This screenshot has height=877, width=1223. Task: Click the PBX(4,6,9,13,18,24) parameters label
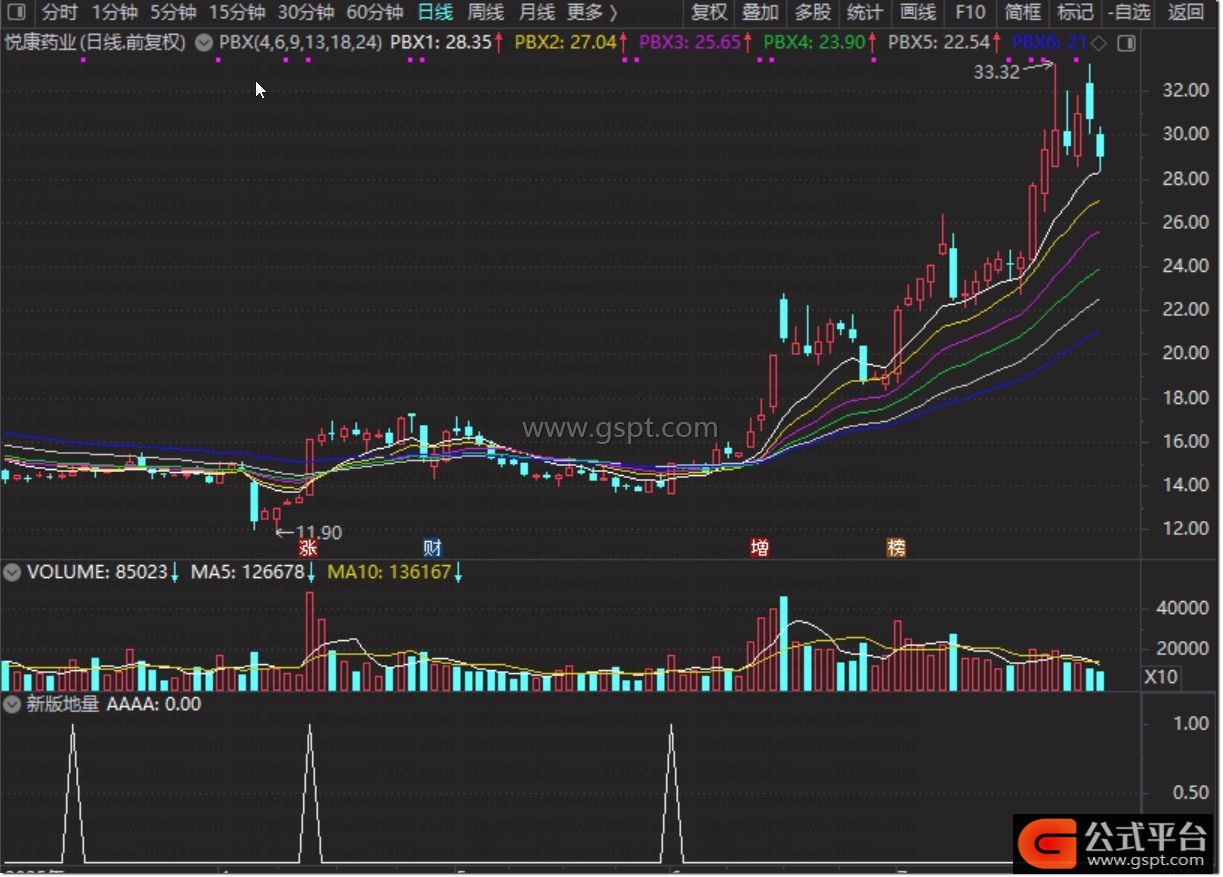(x=300, y=43)
